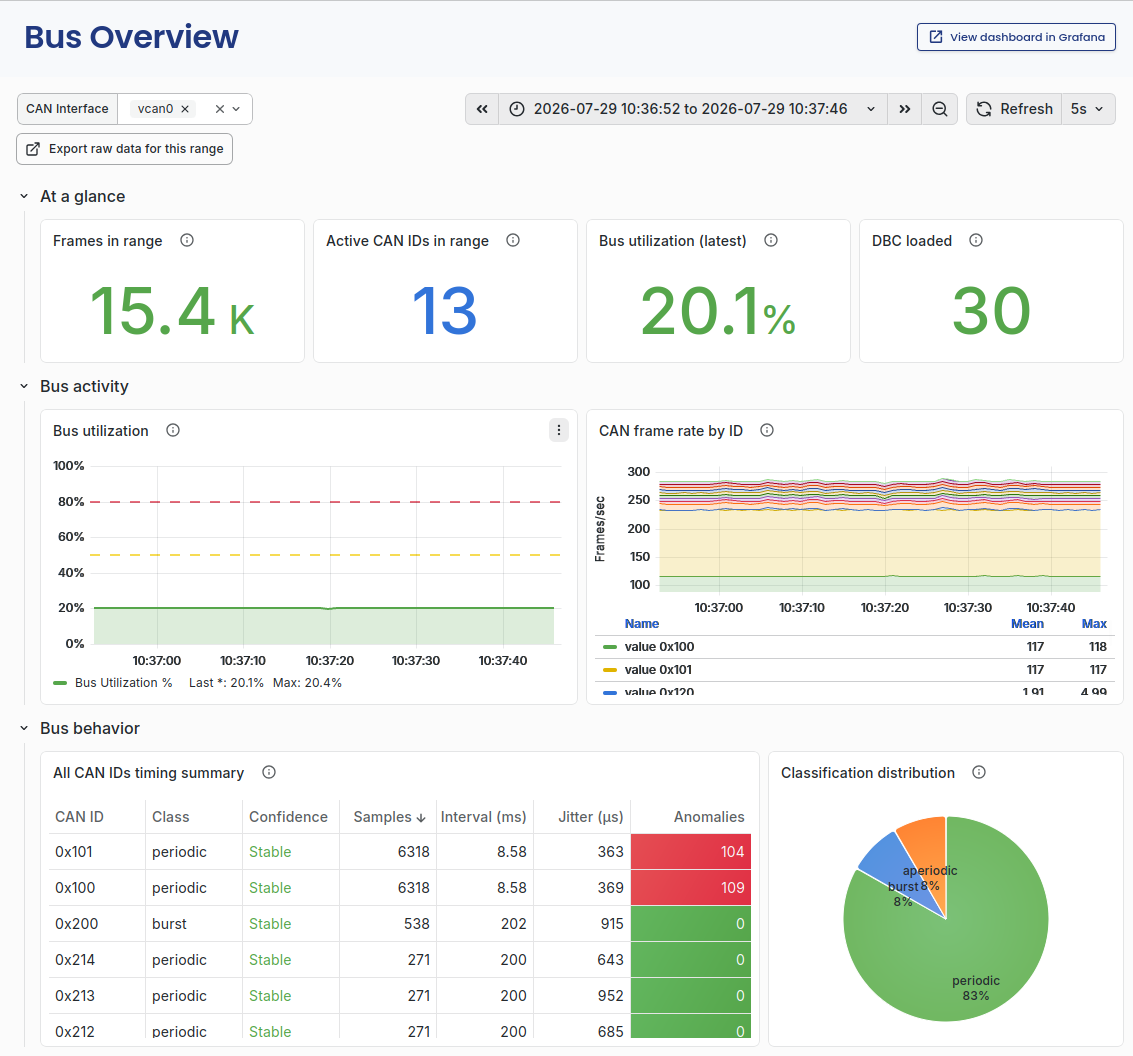Sort table by Samples column header
The image size is (1133, 1056).
[389, 817]
